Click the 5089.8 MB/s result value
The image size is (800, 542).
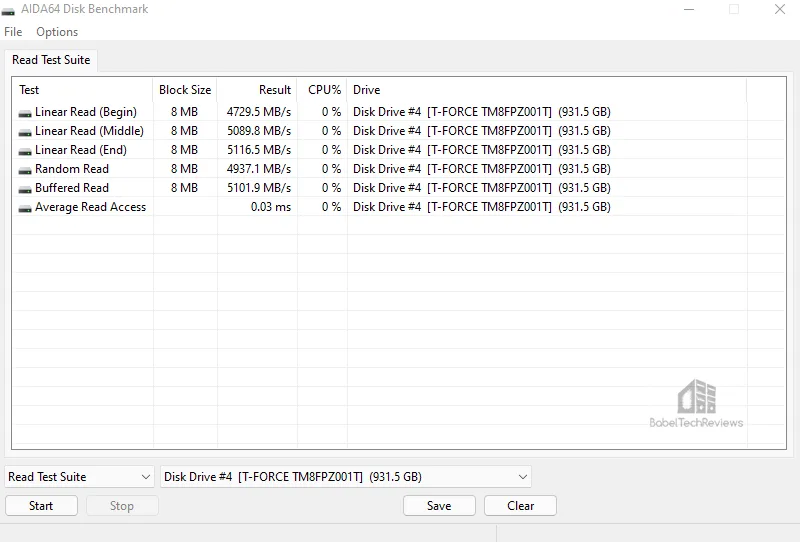[259, 131]
